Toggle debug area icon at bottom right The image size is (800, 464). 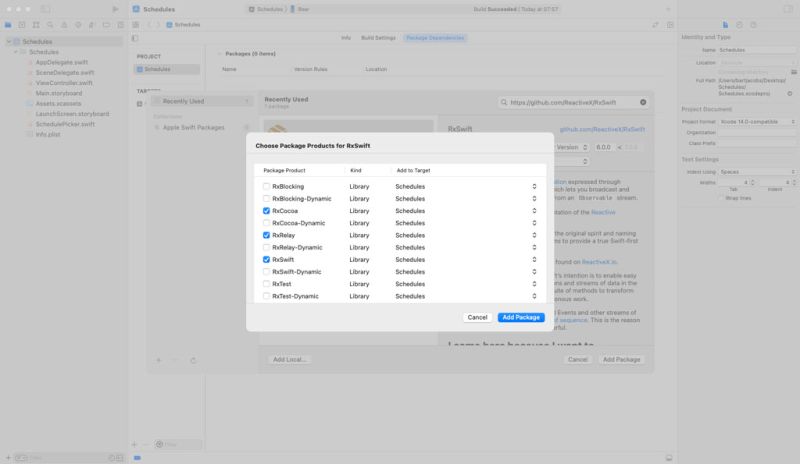tap(669, 458)
